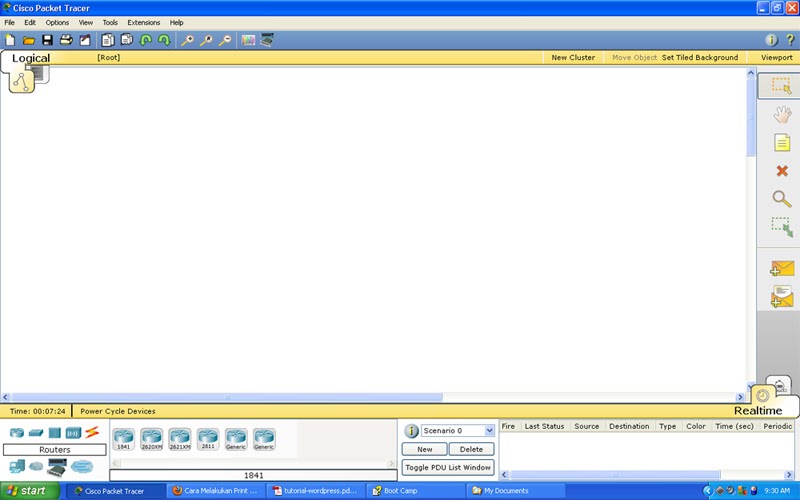Viewport: 800px width, 500px height.
Task: Pick the Resize Shape tool
Action: (x=782, y=227)
